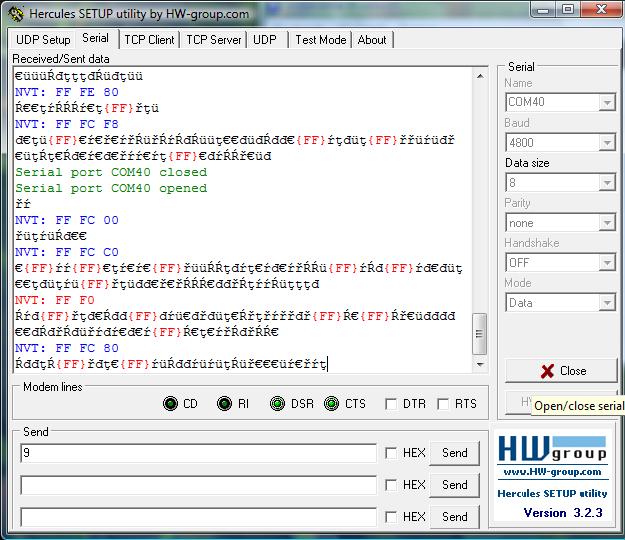
Task: Send the first line containing 9
Action: pos(454,453)
